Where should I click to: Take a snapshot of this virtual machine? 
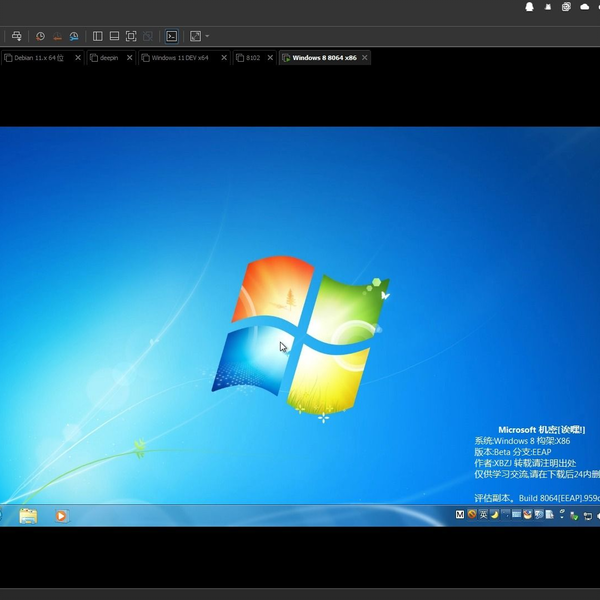40,36
